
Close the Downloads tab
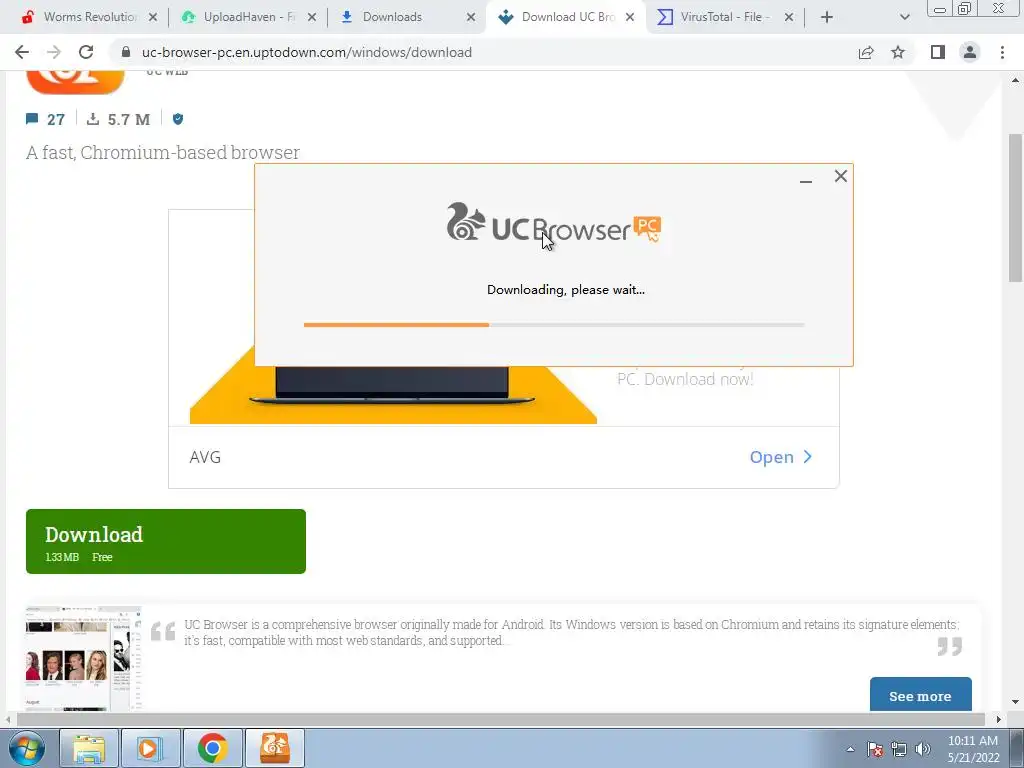pyautogui.click(x=471, y=18)
